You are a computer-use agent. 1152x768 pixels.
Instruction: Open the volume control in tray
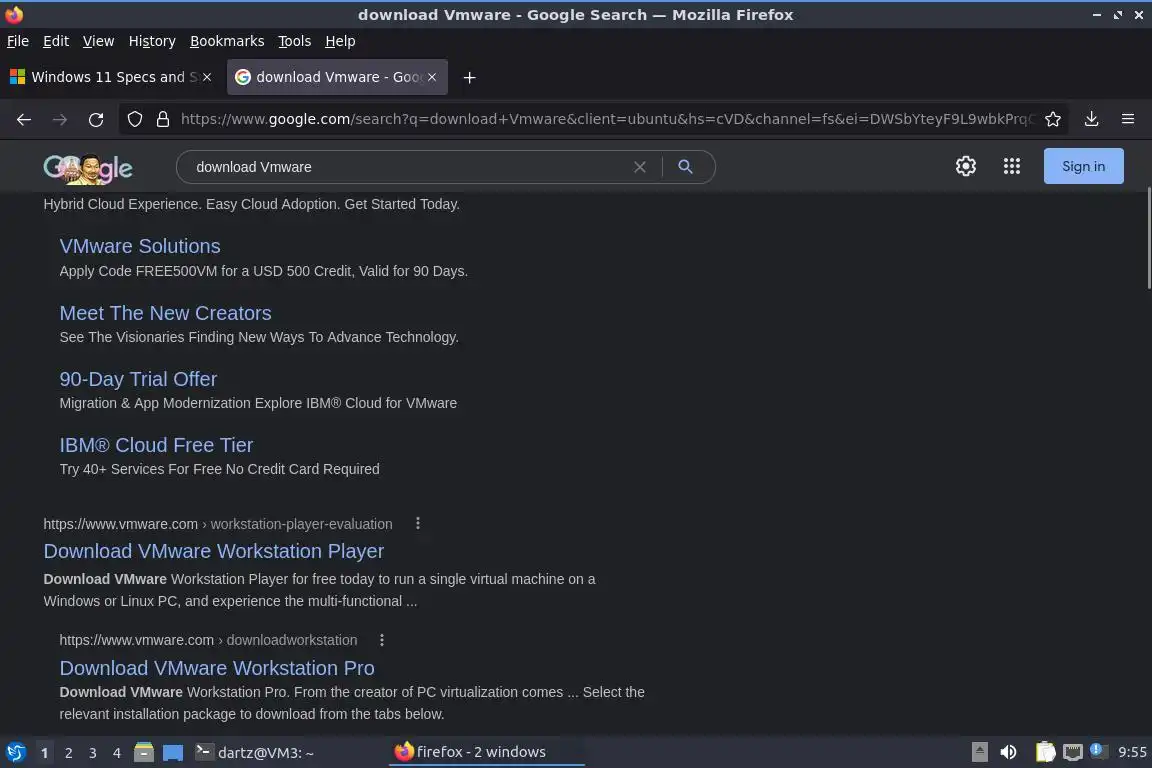coord(1009,752)
